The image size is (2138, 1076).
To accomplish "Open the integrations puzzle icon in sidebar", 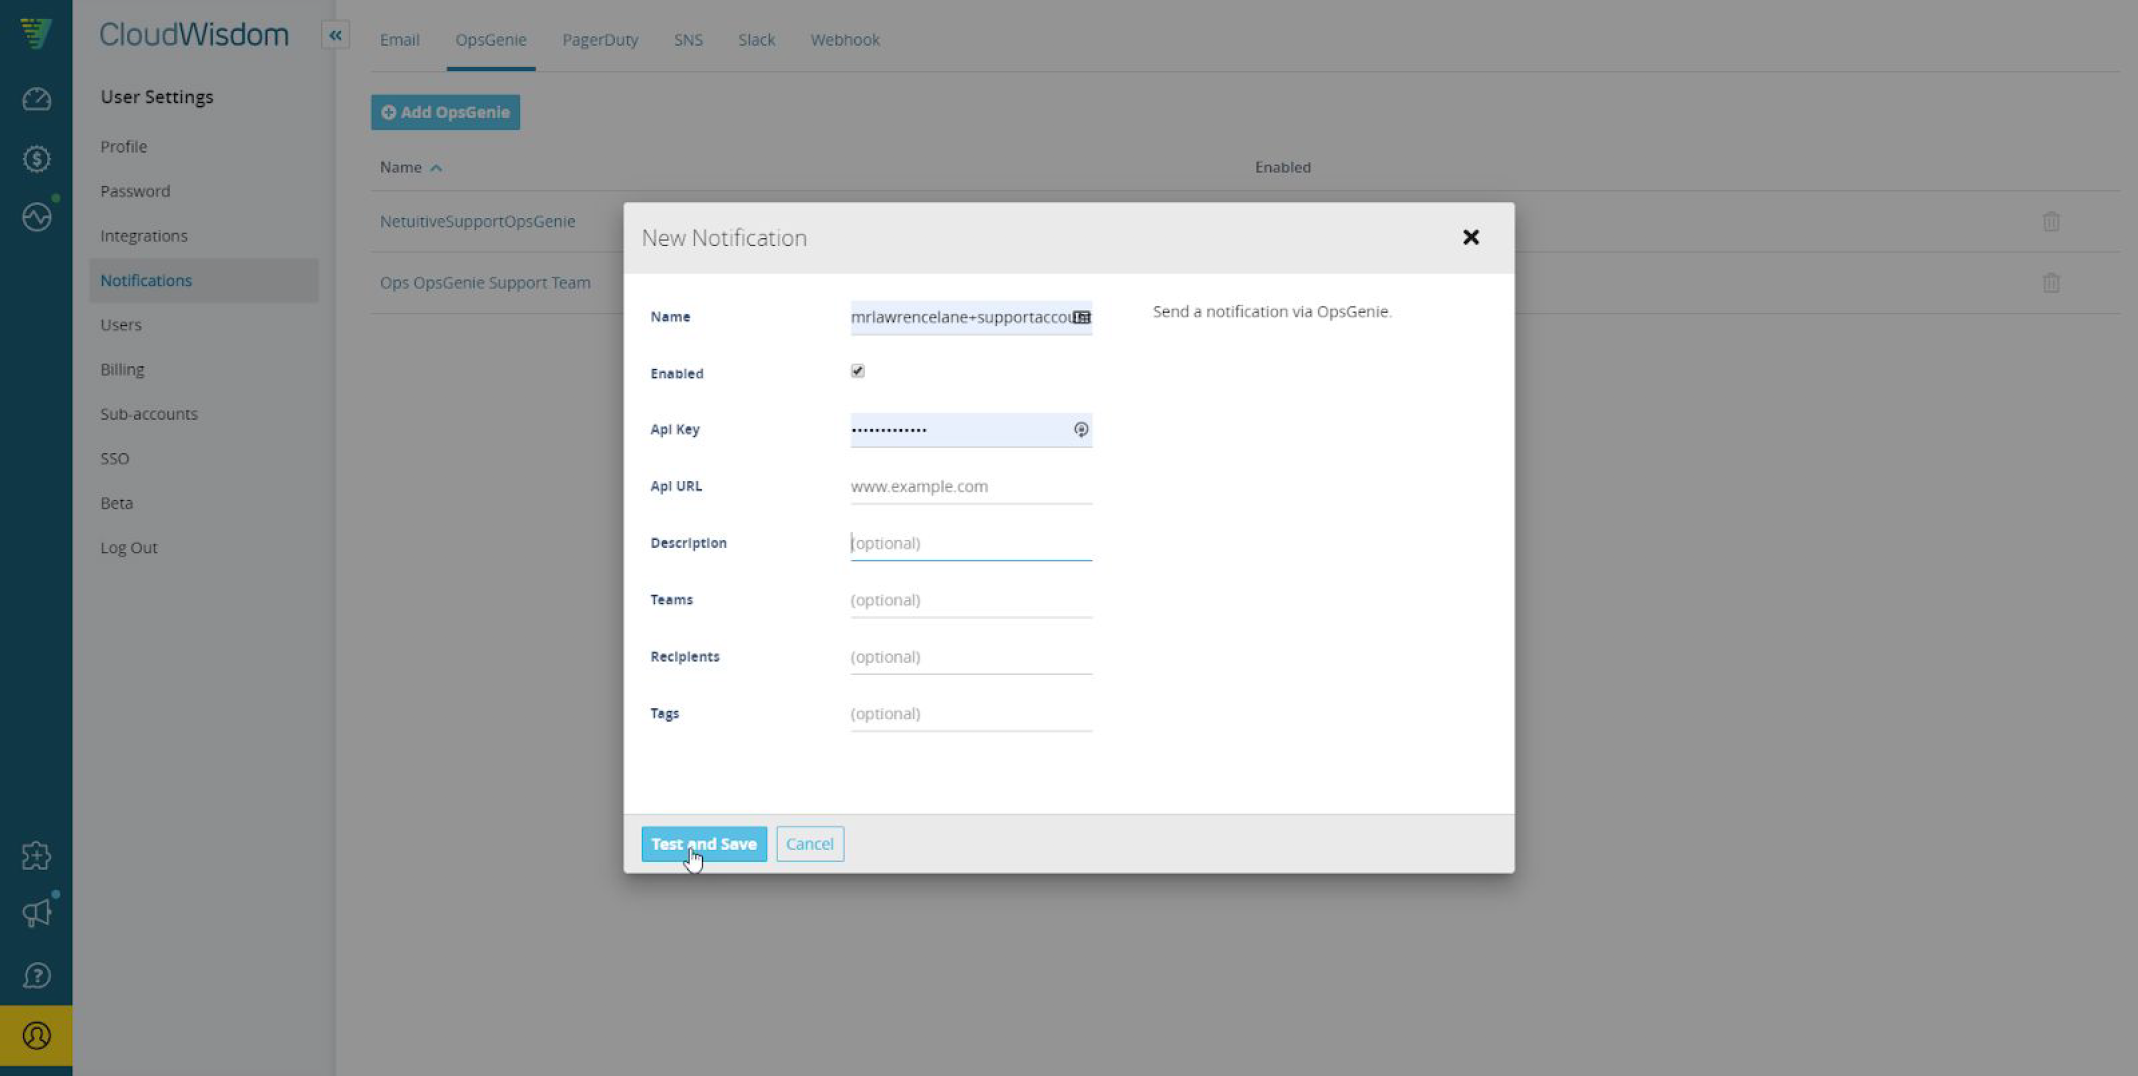I will point(36,855).
